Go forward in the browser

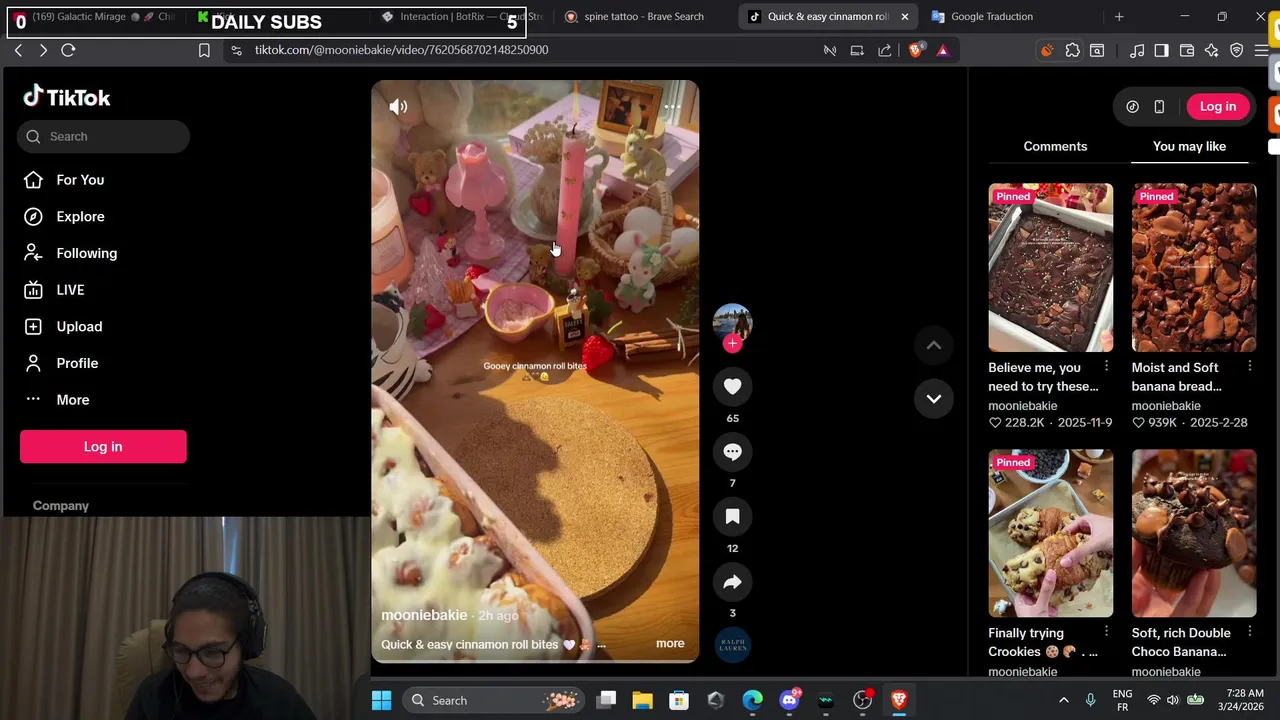(43, 50)
